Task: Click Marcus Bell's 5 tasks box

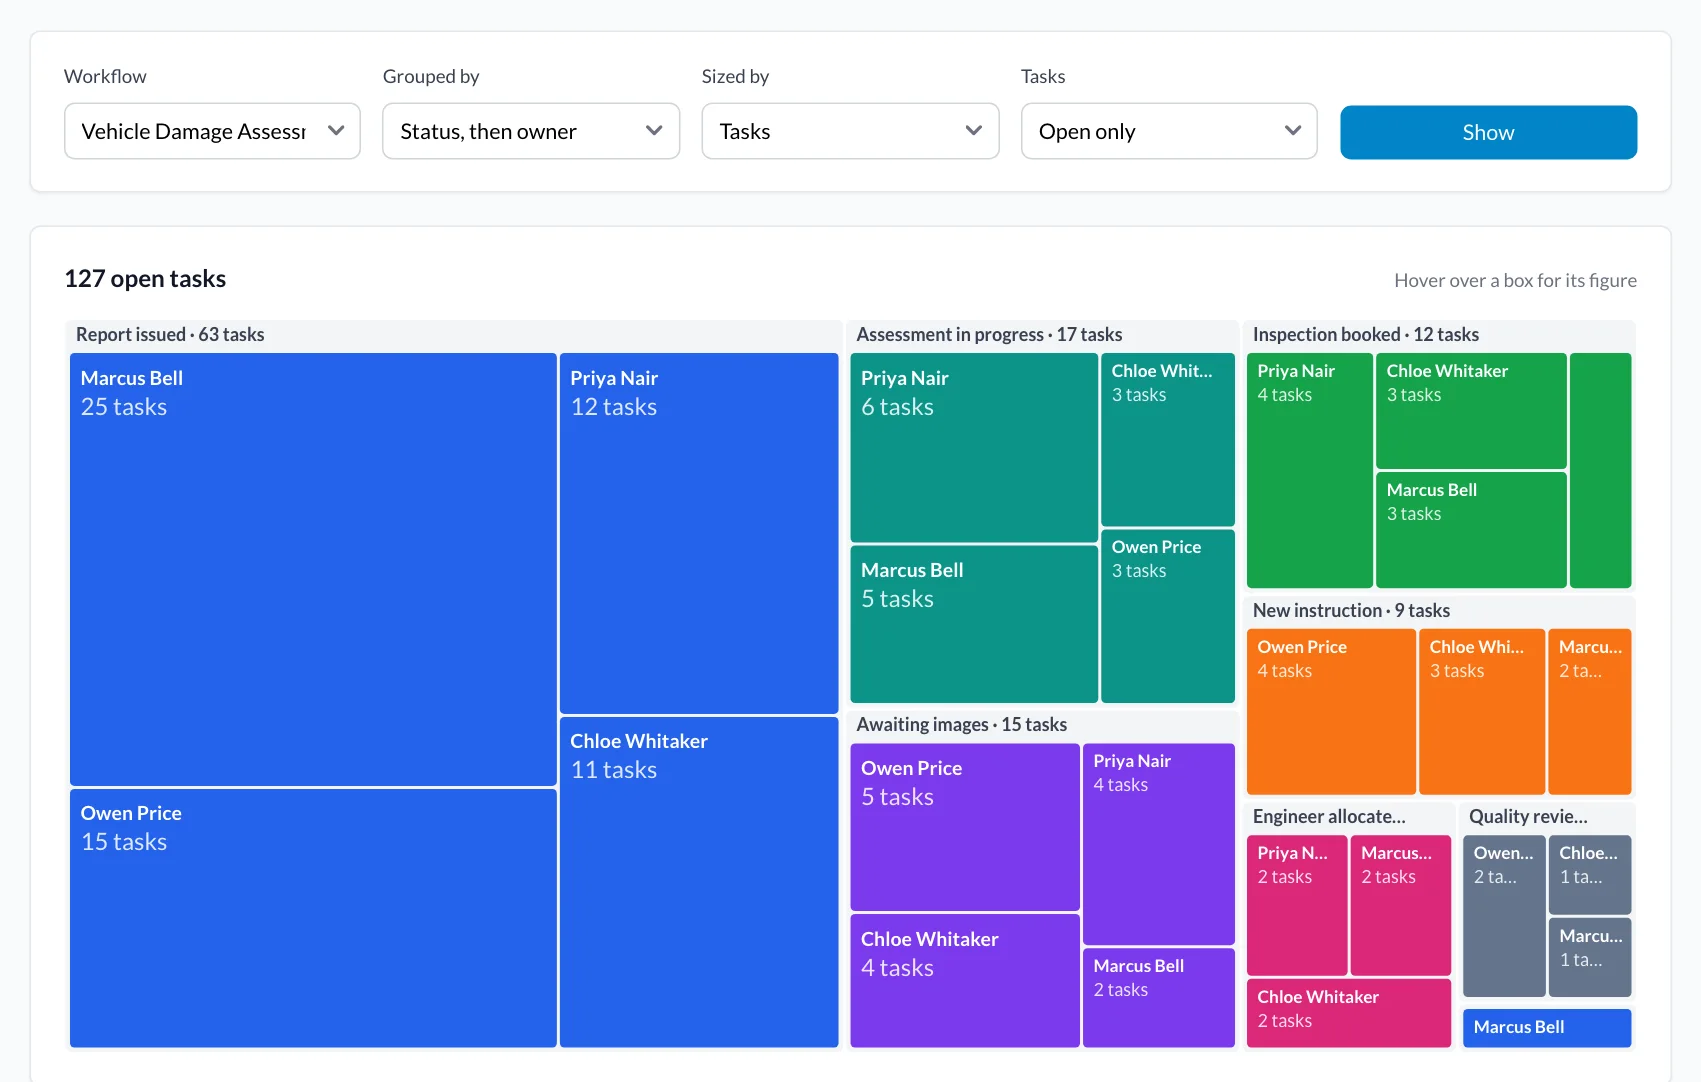Action: (x=974, y=624)
